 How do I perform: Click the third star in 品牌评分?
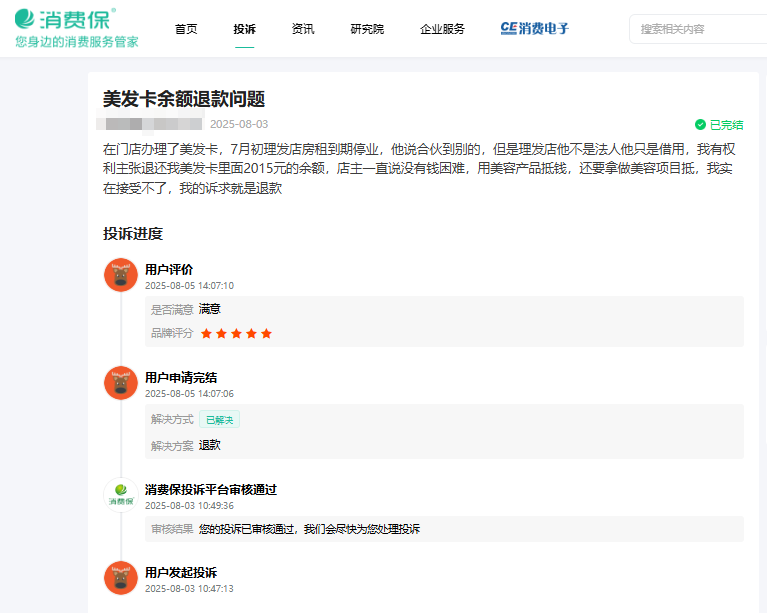click(x=237, y=333)
